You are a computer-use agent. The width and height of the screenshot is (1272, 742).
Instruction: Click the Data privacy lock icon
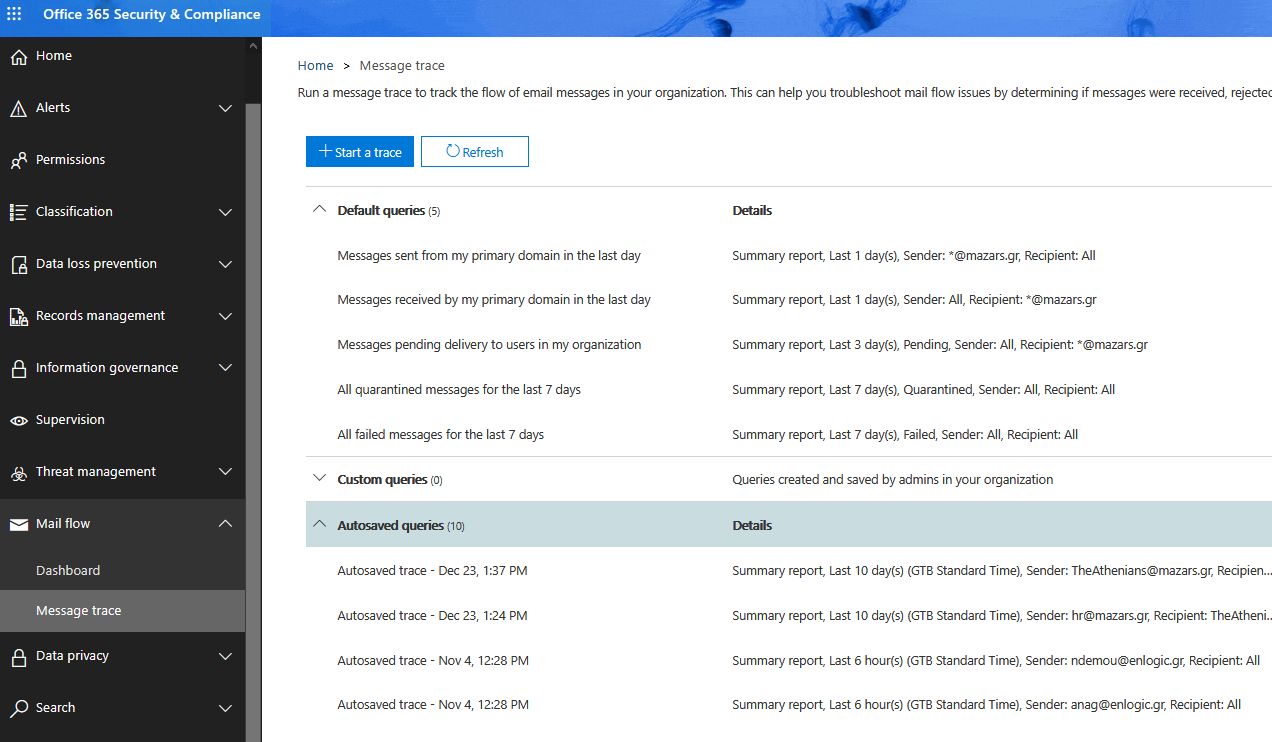(x=18, y=657)
